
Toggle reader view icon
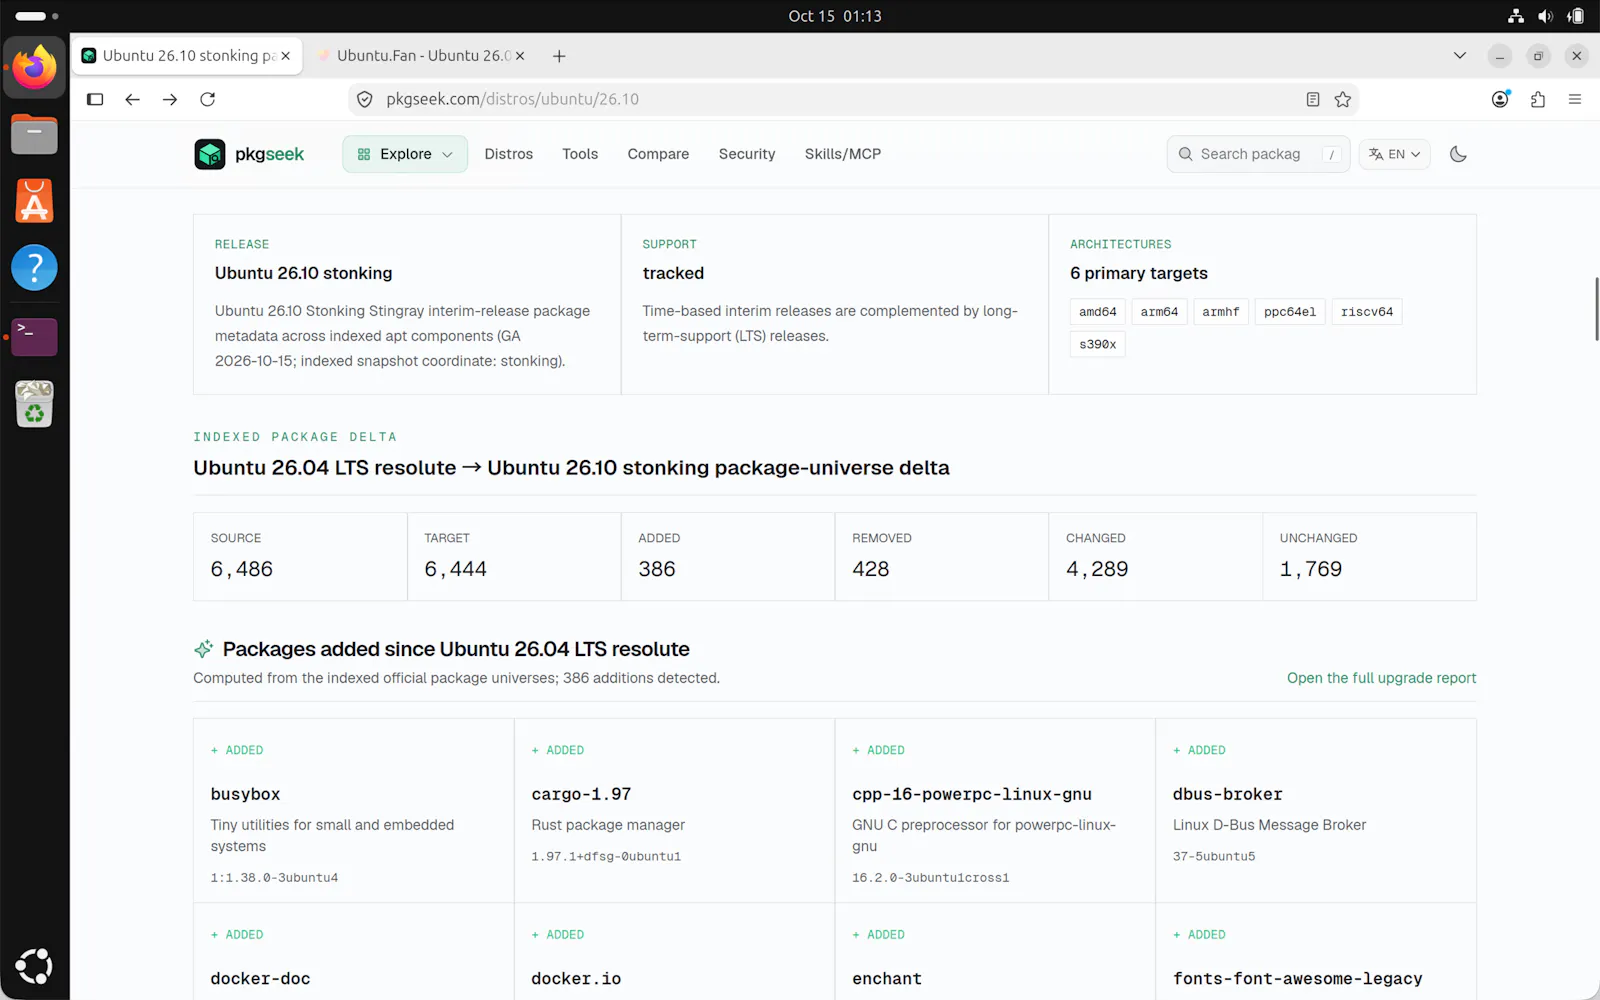(x=1313, y=99)
